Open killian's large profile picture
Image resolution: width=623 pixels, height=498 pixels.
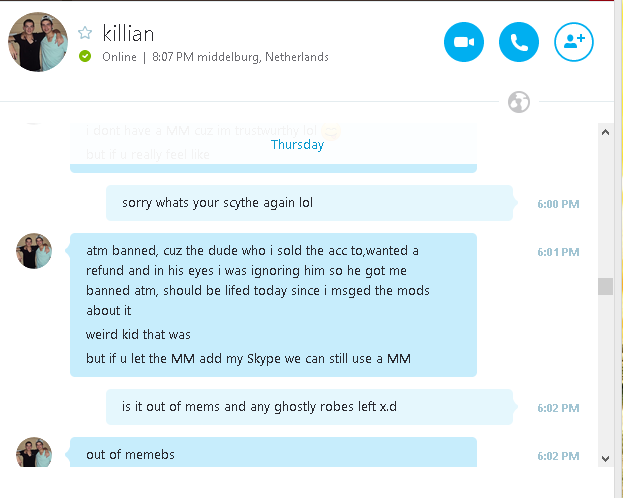[38, 42]
